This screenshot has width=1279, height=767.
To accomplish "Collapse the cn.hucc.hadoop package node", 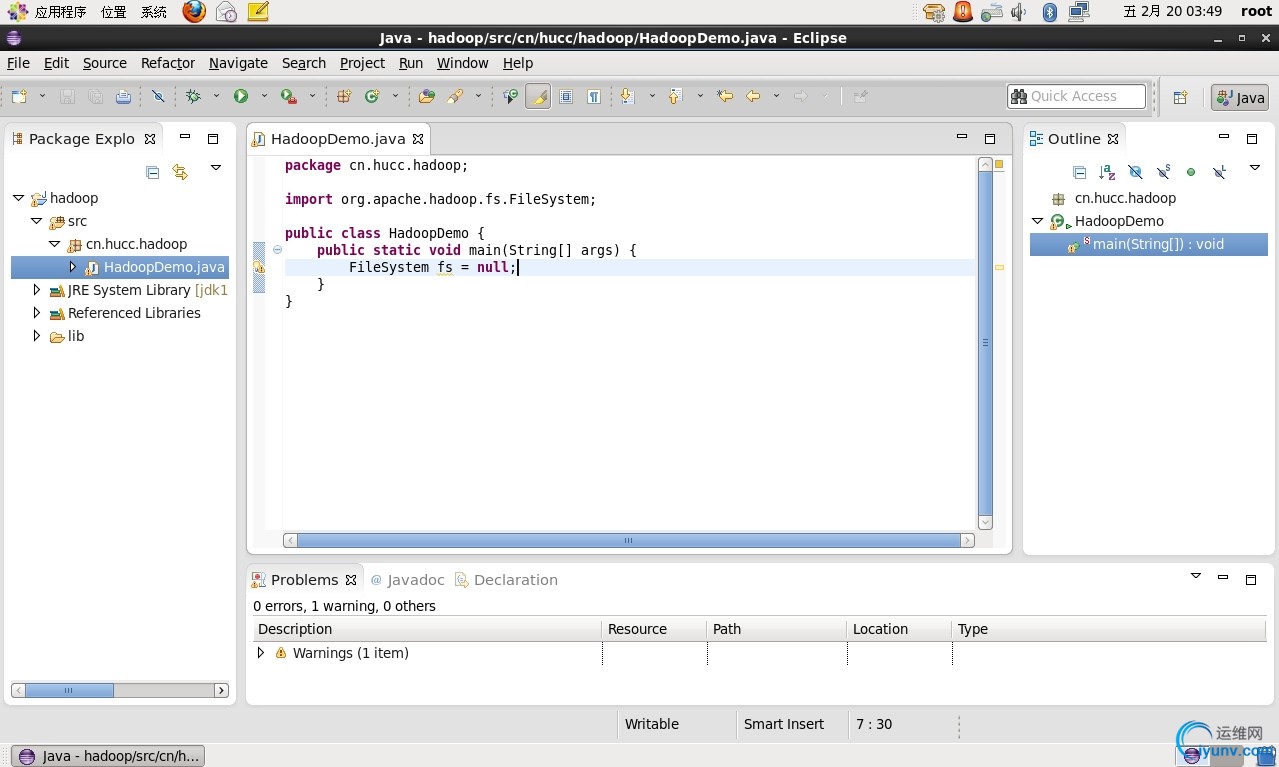I will pos(54,244).
